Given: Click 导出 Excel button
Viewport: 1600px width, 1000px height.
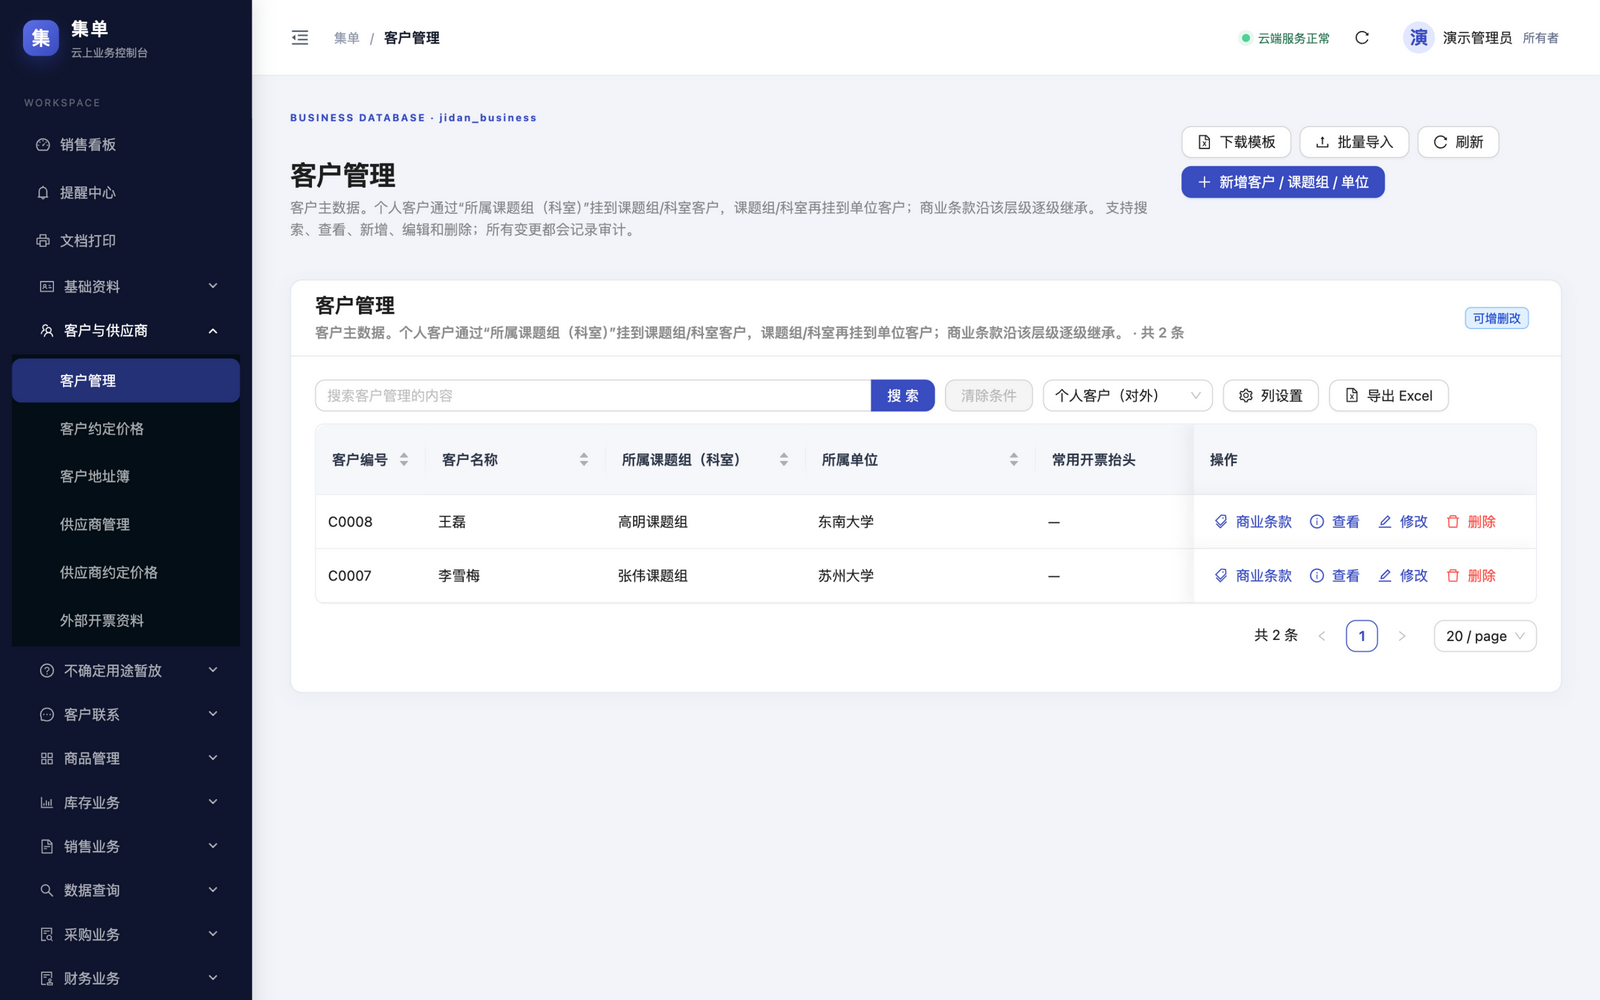Looking at the screenshot, I should pos(1389,396).
